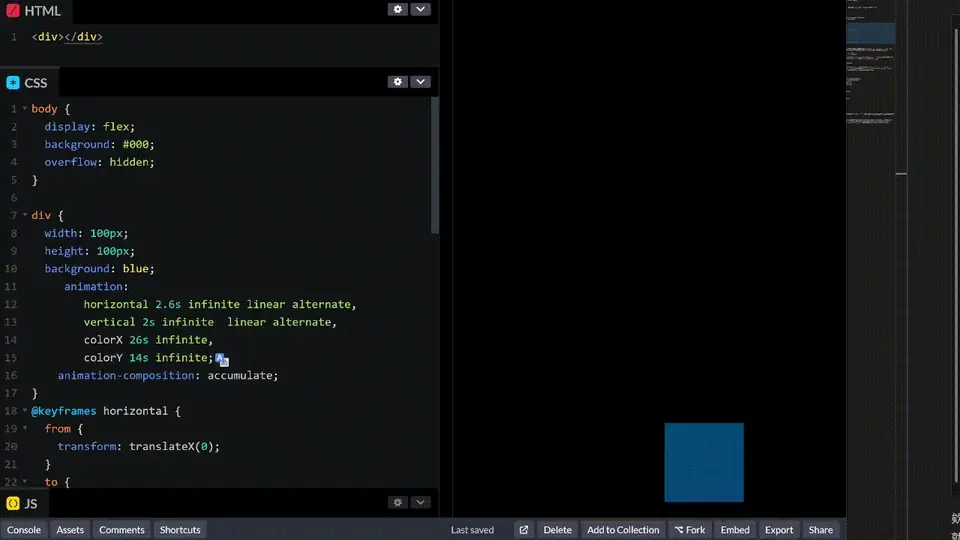Screen dimensions: 960x540
Task: Click the CSS panel logo icon
Action: [13, 83]
